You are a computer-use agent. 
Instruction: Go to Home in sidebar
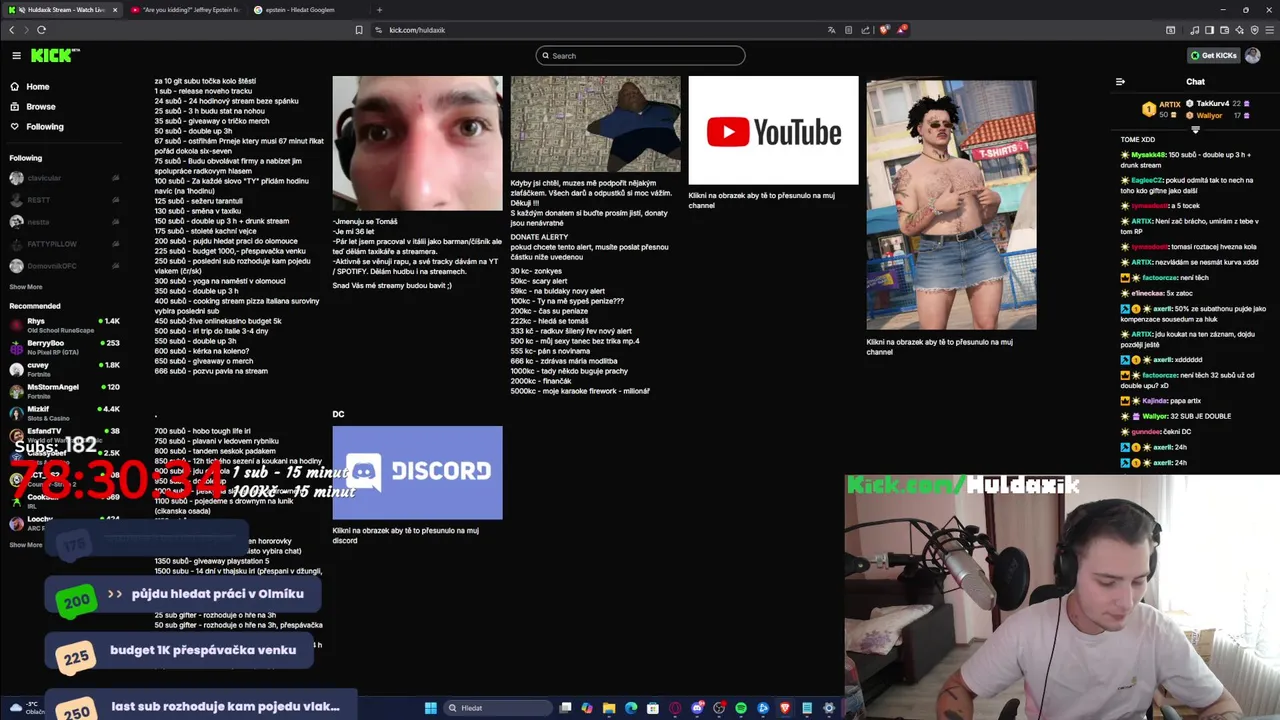pyautogui.click(x=37, y=87)
